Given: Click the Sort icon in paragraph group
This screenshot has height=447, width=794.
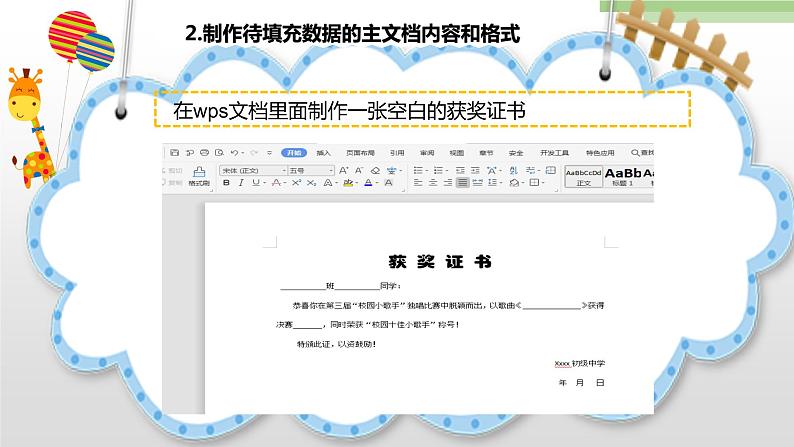Looking at the screenshot, I should 513,171.
